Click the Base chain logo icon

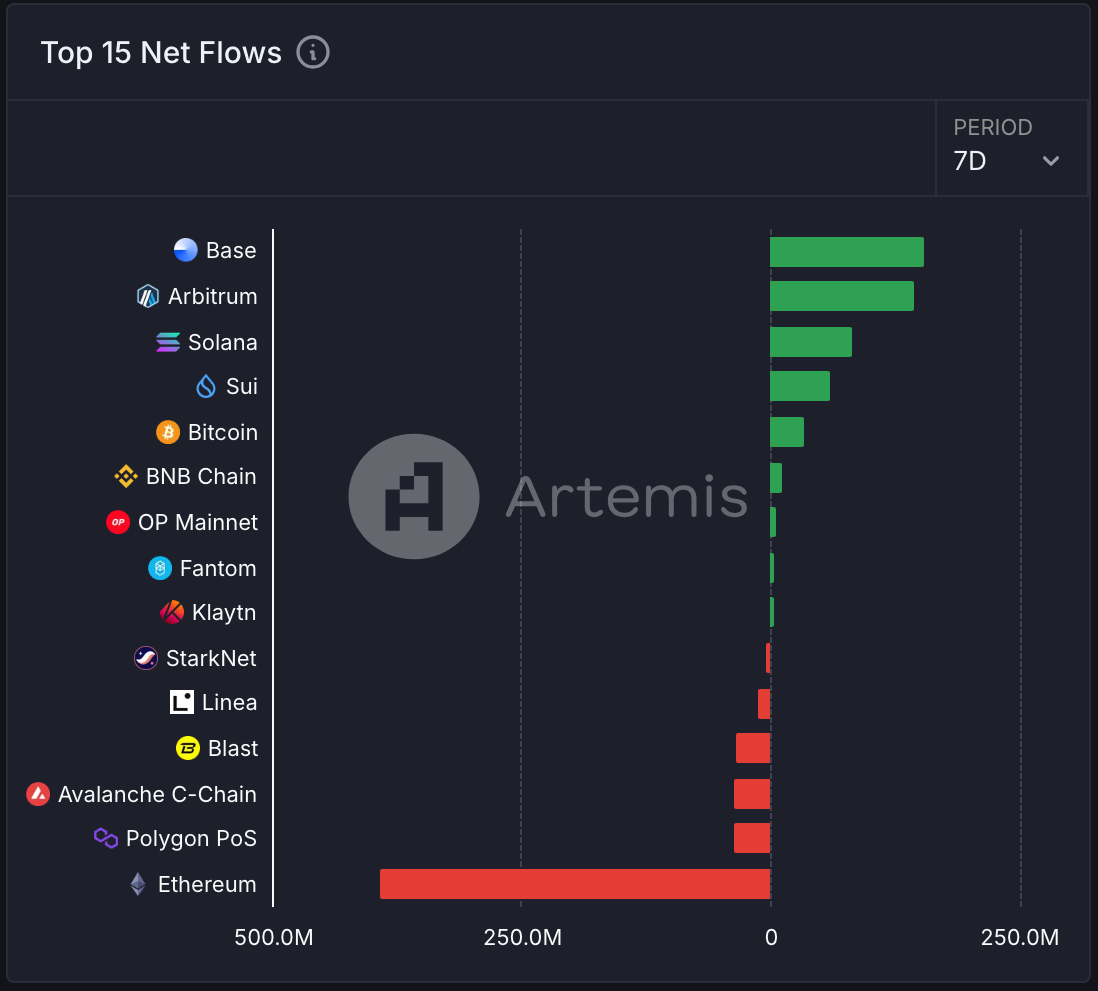click(x=186, y=250)
